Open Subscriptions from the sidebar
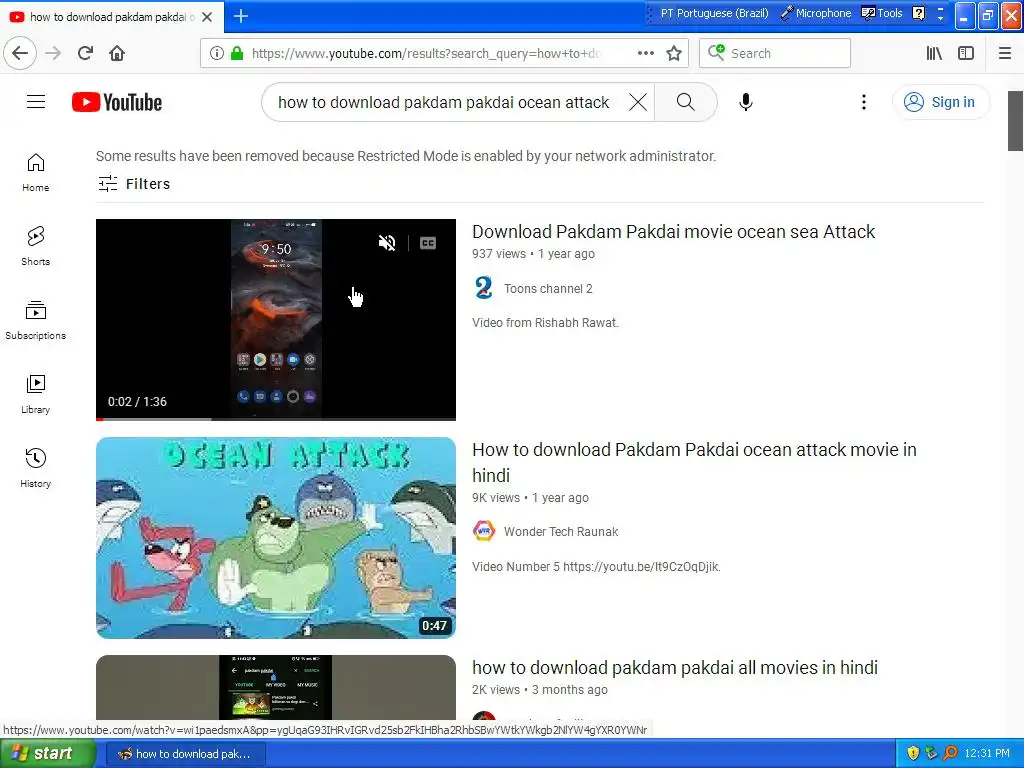 [x=36, y=320]
